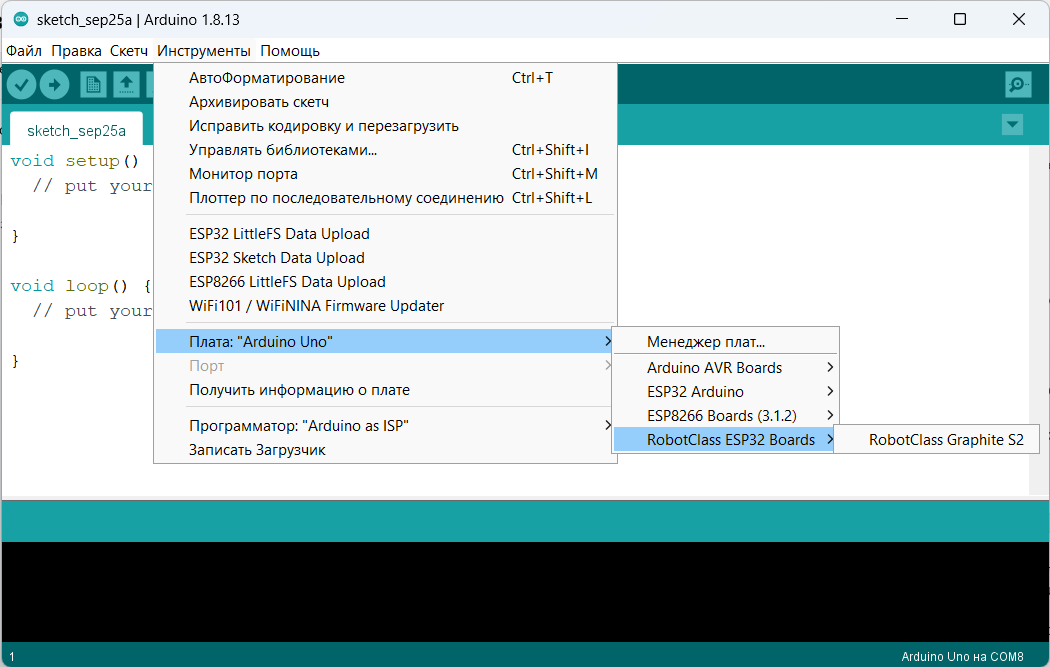This screenshot has height=667, width=1050.
Task: Open the Скетч menu
Action: pos(129,51)
